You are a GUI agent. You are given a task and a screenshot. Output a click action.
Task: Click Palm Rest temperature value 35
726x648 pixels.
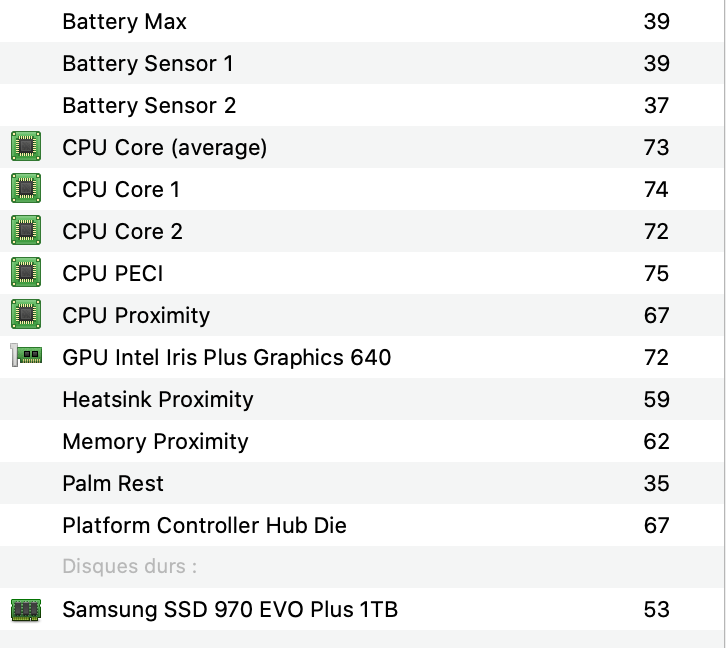tap(656, 483)
